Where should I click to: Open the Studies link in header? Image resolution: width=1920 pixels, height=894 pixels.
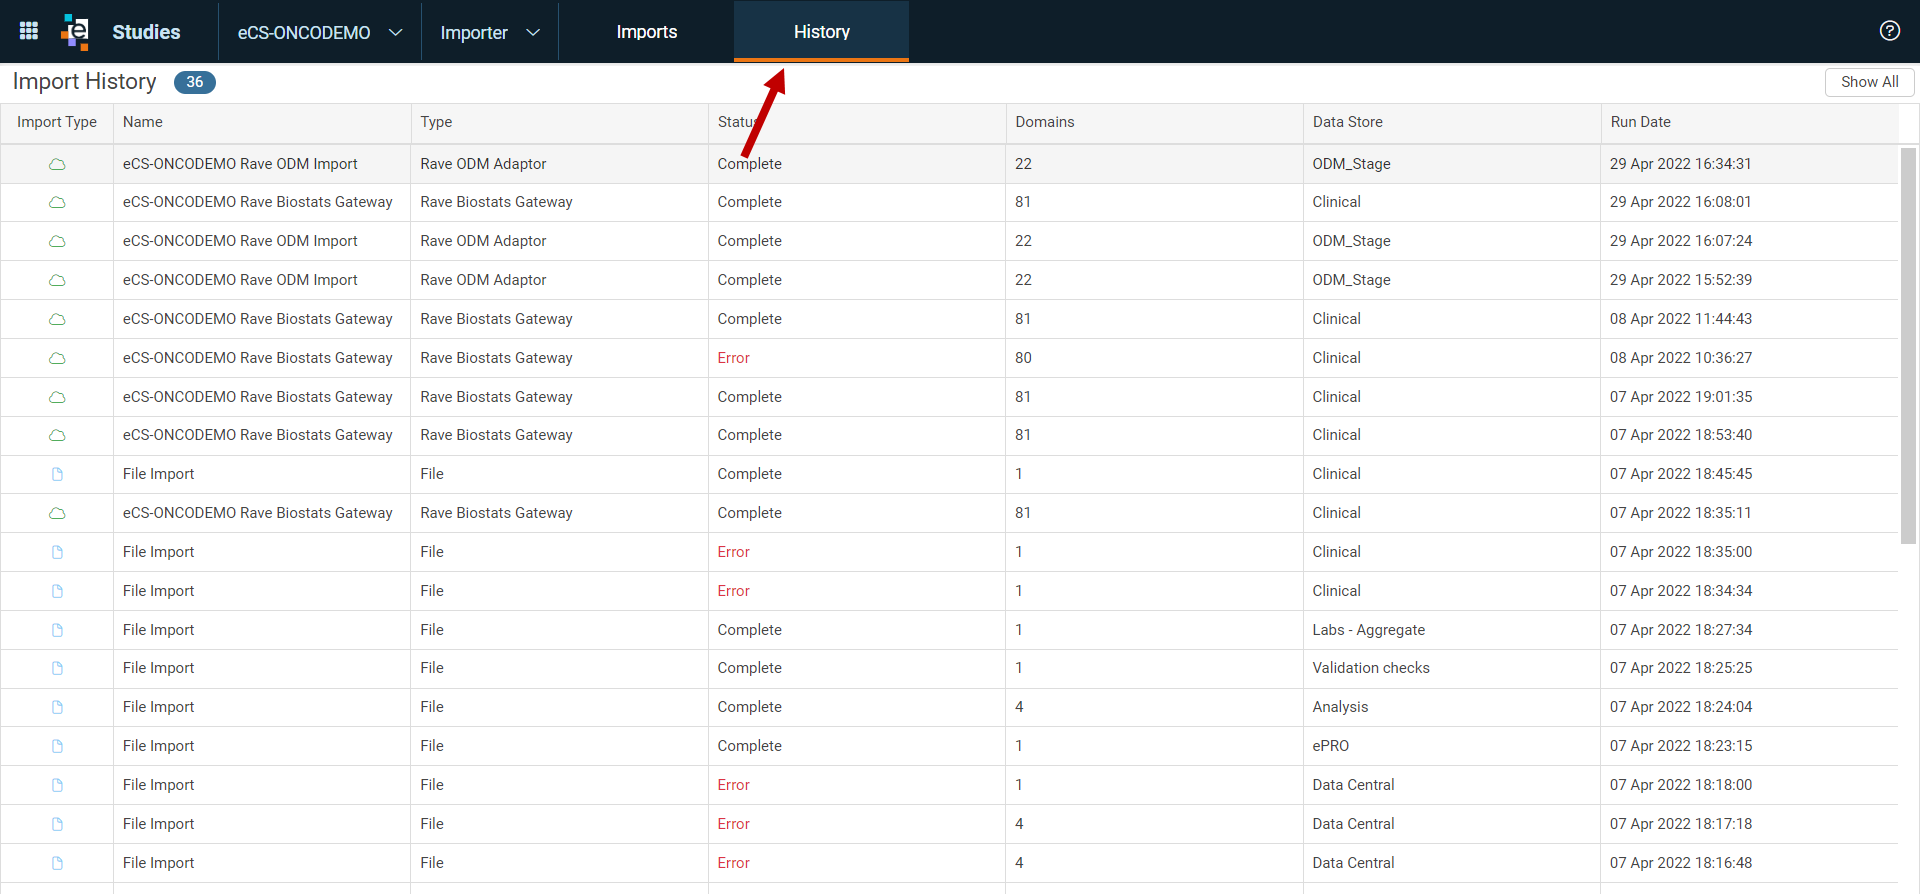pyautogui.click(x=146, y=32)
